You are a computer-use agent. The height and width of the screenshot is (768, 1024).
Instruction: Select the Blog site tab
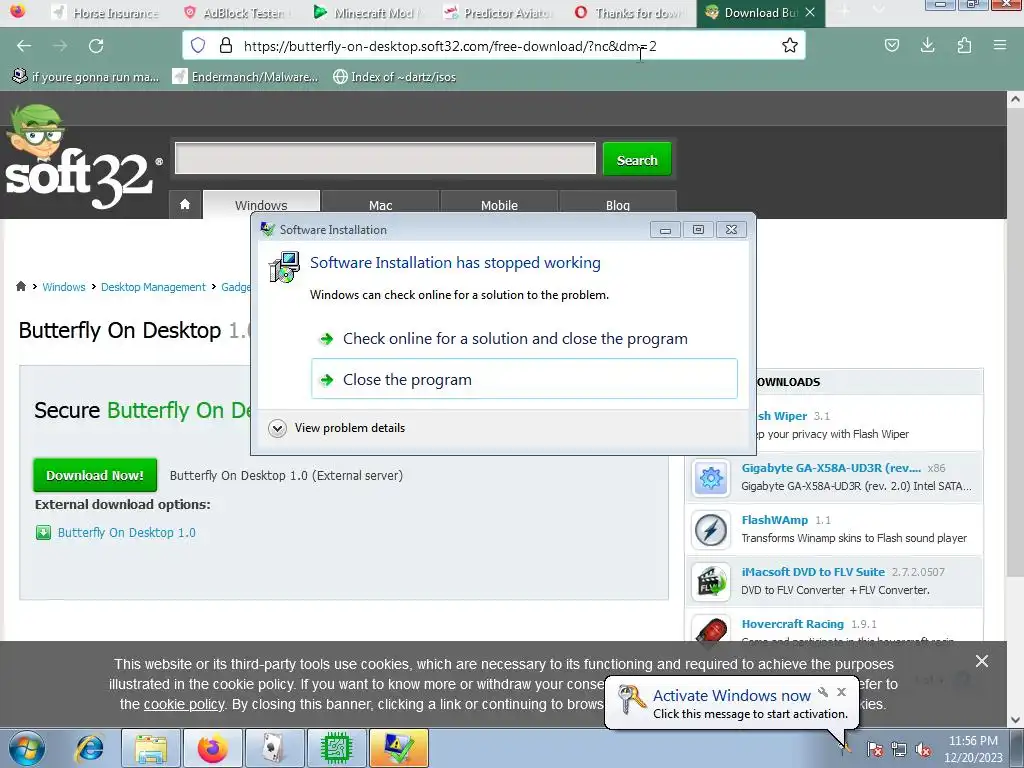(618, 204)
